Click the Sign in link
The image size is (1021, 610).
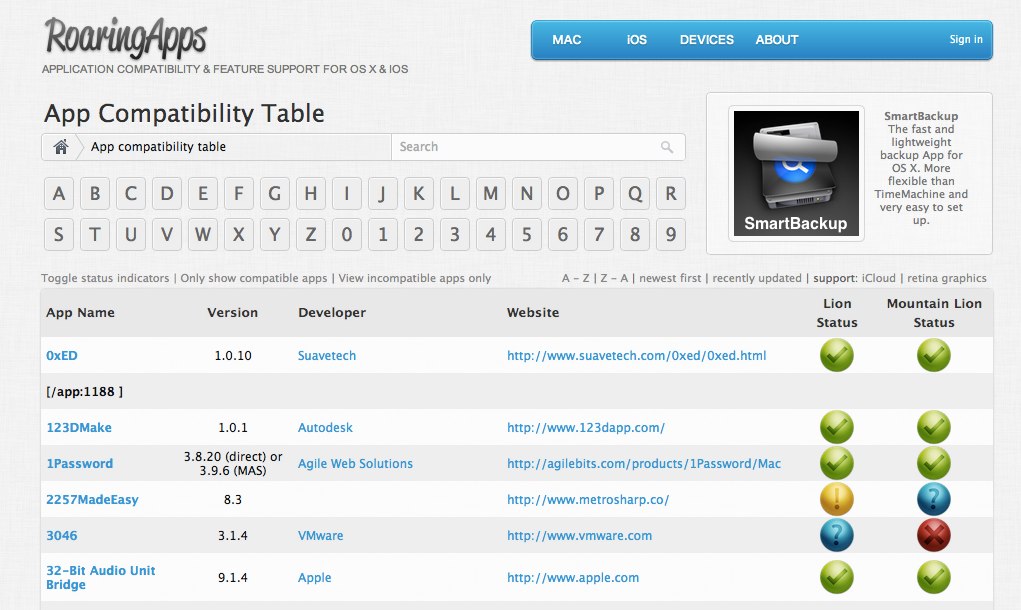pos(966,39)
